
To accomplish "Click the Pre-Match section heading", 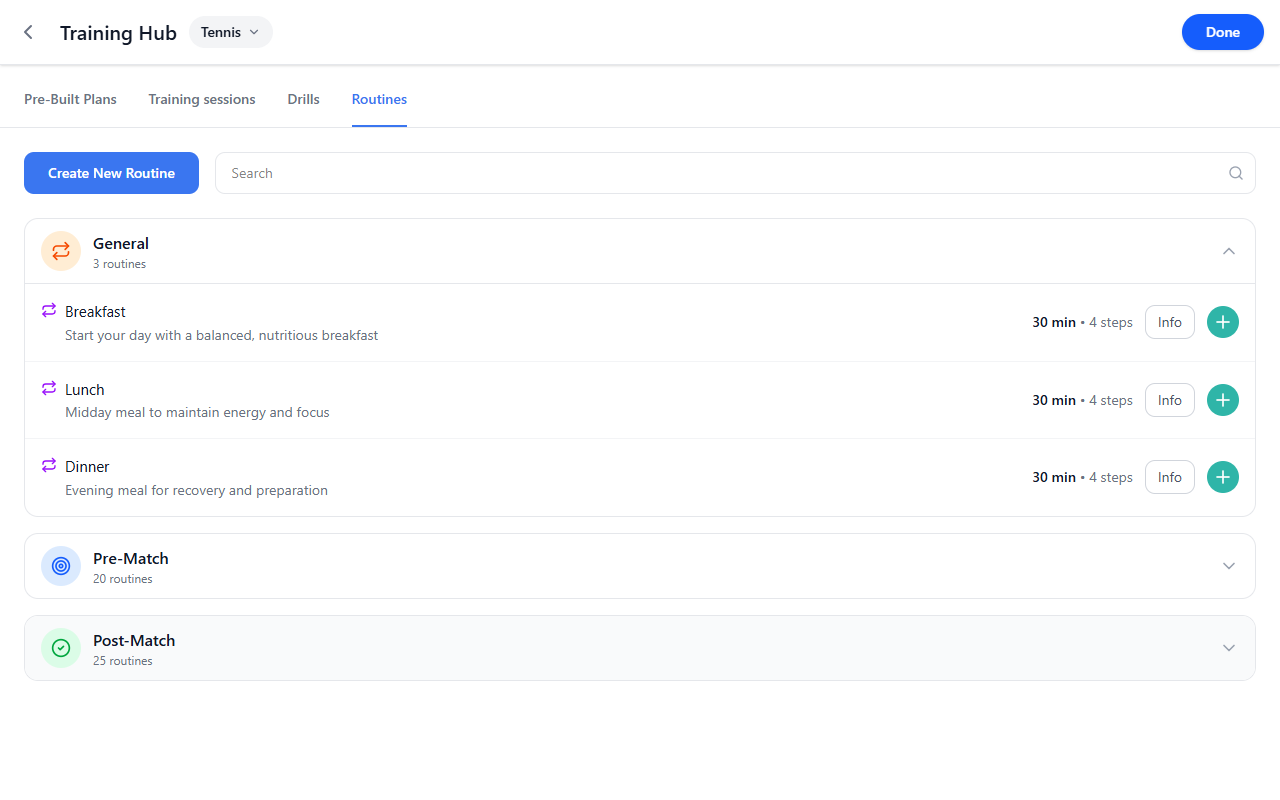I will pos(131,558).
